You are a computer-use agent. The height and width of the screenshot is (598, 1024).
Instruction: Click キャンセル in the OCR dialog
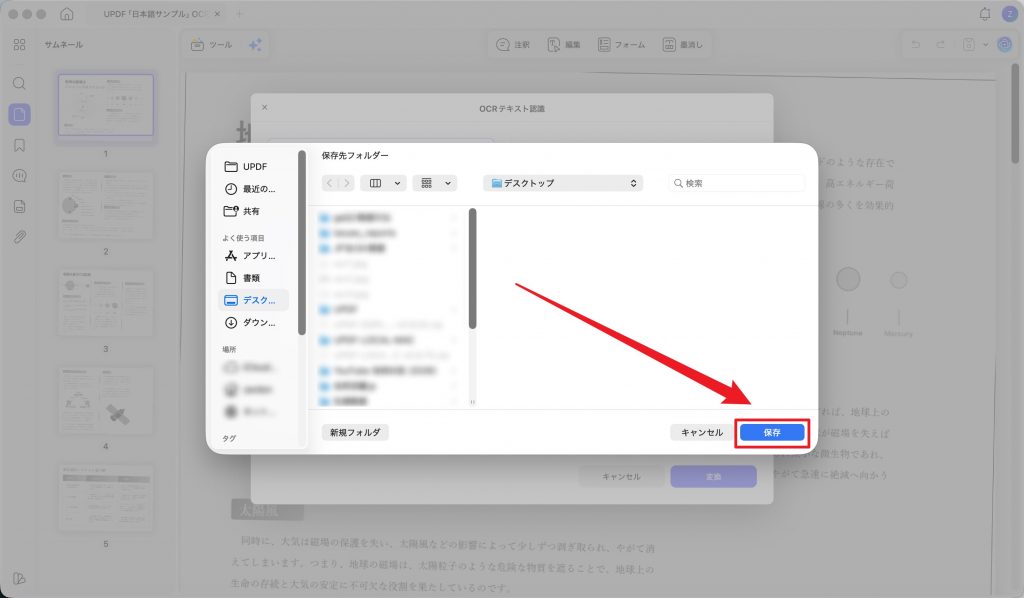tap(621, 477)
